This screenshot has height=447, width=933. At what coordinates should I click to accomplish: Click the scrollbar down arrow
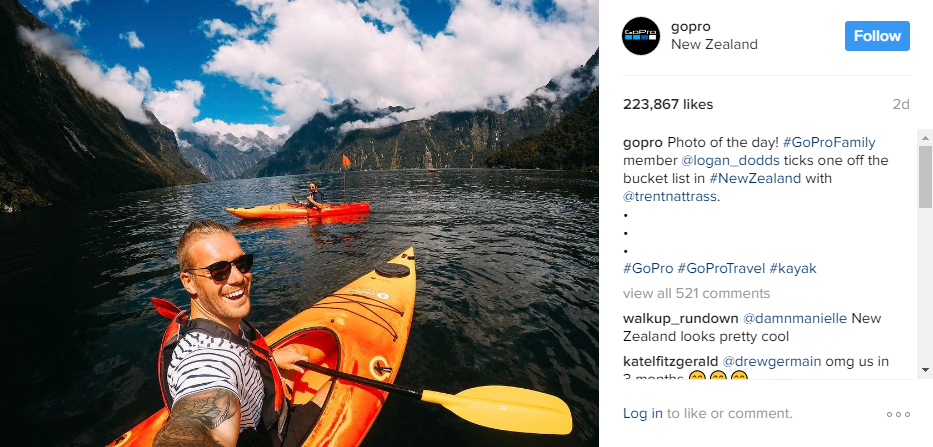point(925,370)
